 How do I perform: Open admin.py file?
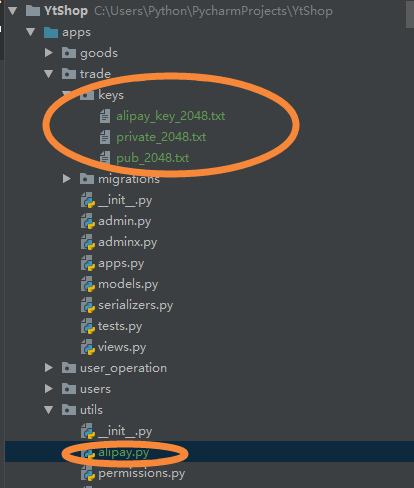coord(125,221)
